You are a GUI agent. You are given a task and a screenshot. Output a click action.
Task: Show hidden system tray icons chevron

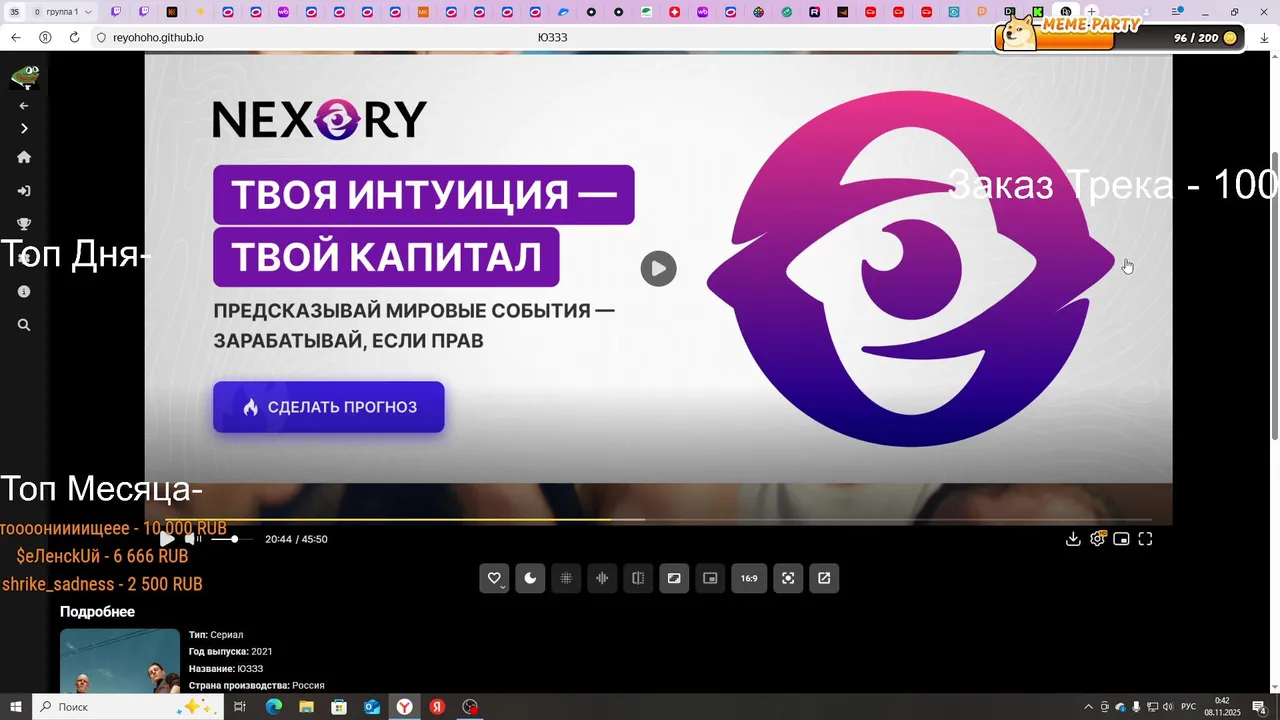[x=1088, y=707]
